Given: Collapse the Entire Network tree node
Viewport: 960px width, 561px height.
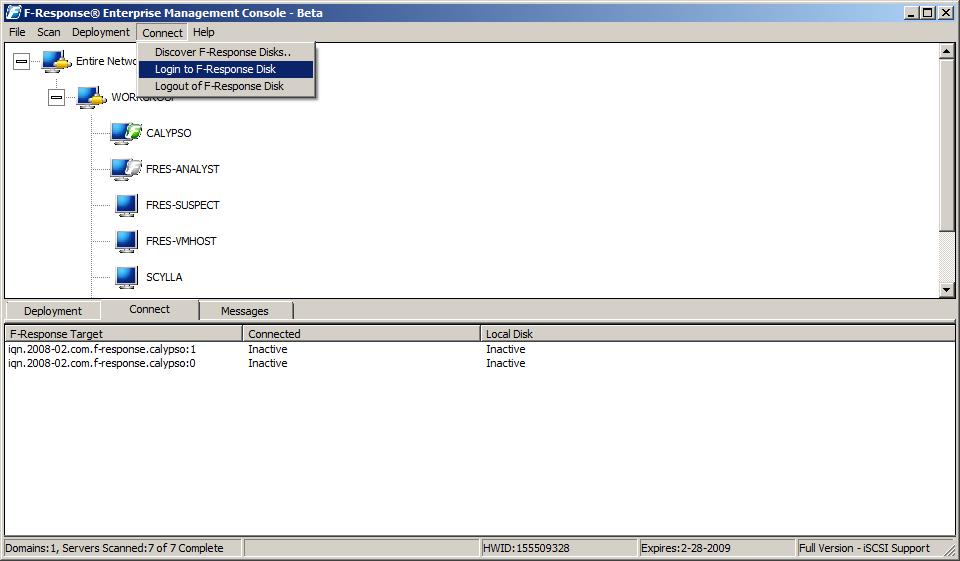Looking at the screenshot, I should 21,61.
